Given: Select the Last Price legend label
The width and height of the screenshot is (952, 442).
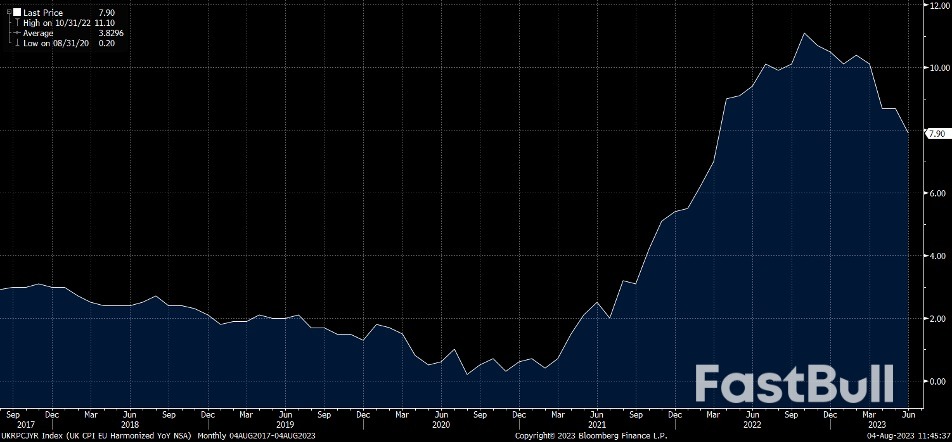Looking at the screenshot, I should tap(43, 11).
